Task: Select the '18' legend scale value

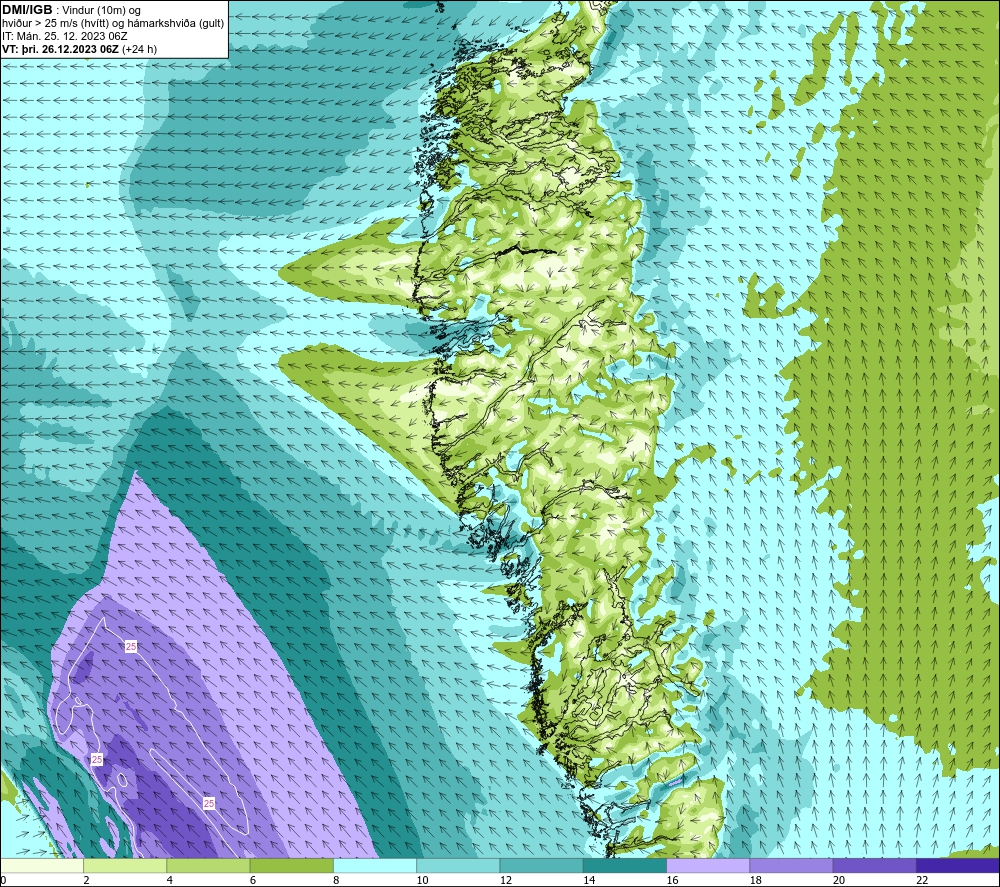Action: click(x=755, y=880)
